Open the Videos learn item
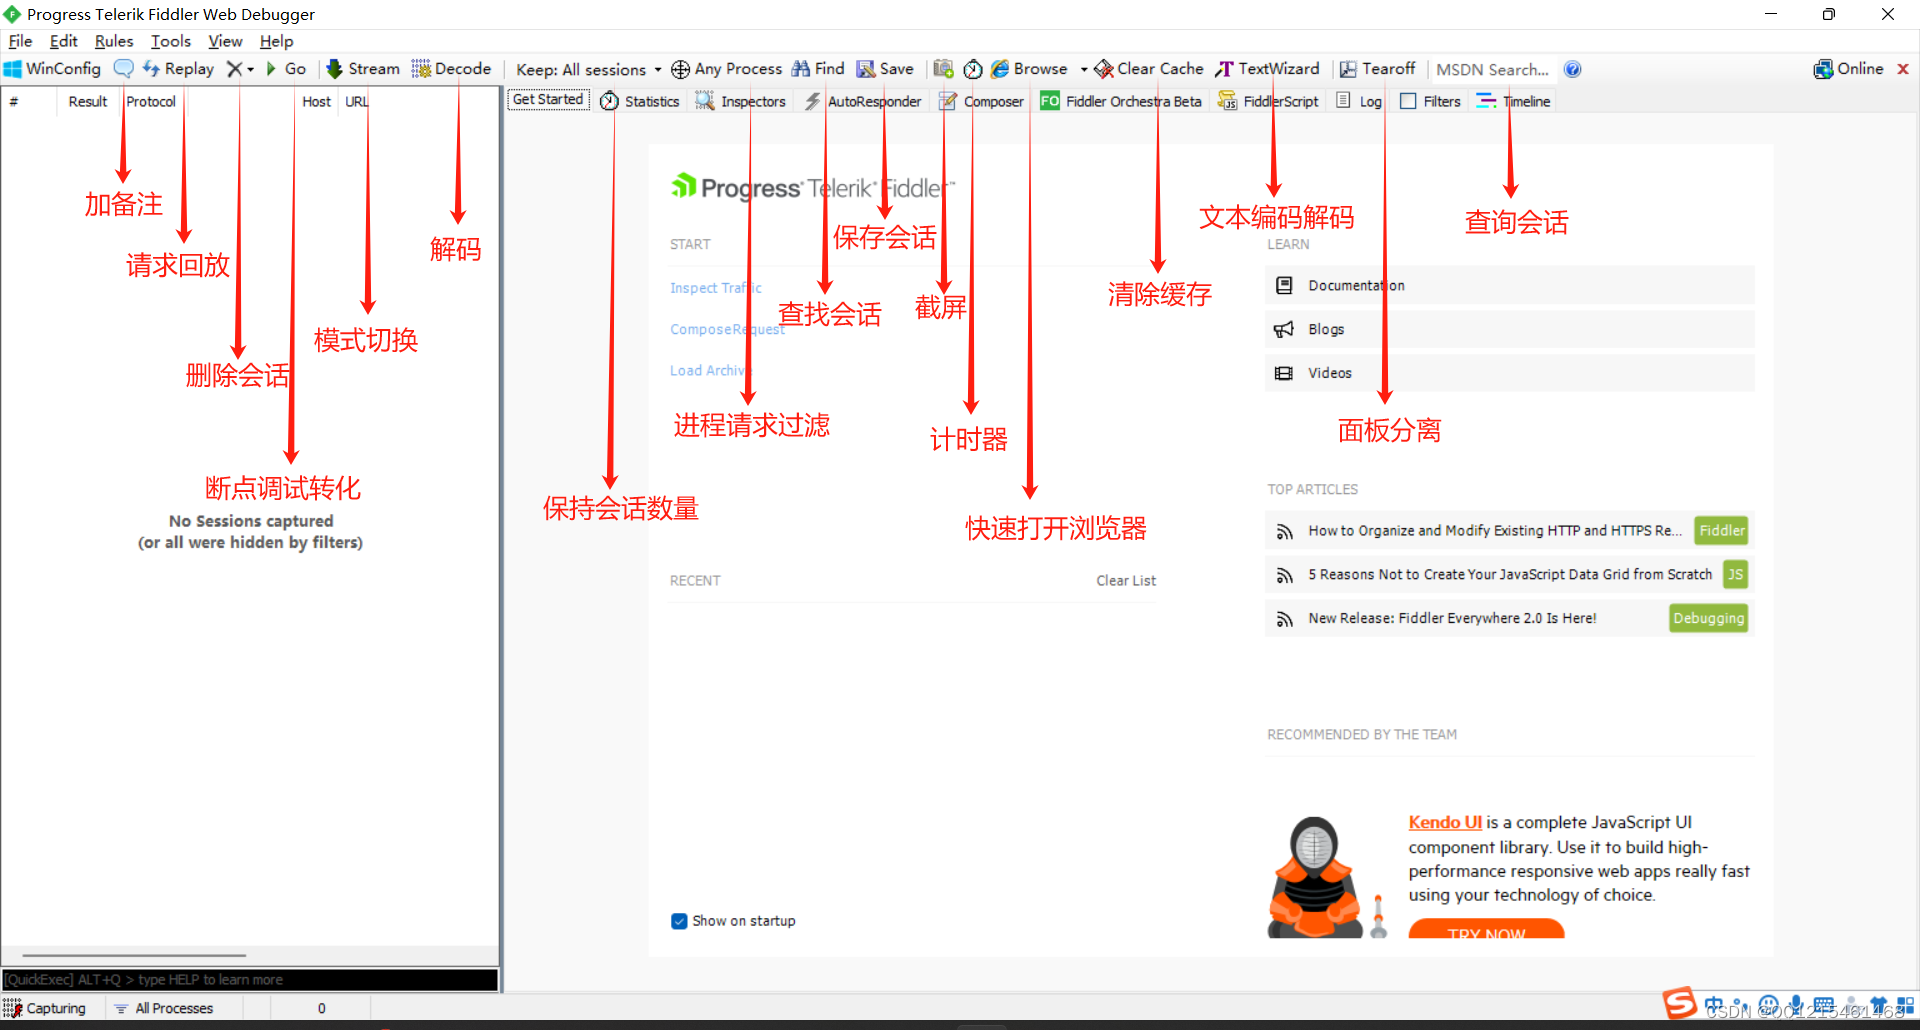The width and height of the screenshot is (1920, 1030). coord(1509,372)
